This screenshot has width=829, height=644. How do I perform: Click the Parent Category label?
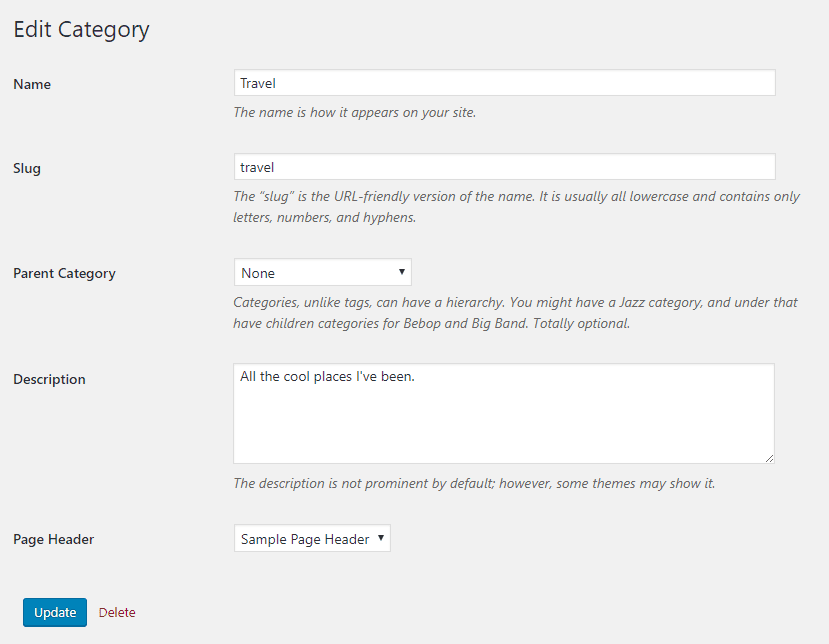pos(64,274)
